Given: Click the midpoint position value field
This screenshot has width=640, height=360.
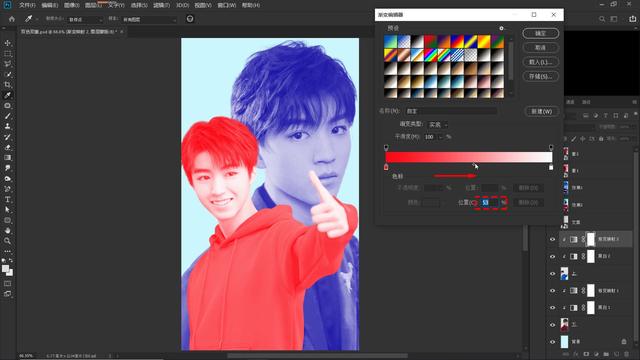Looking at the screenshot, I should pos(489,202).
